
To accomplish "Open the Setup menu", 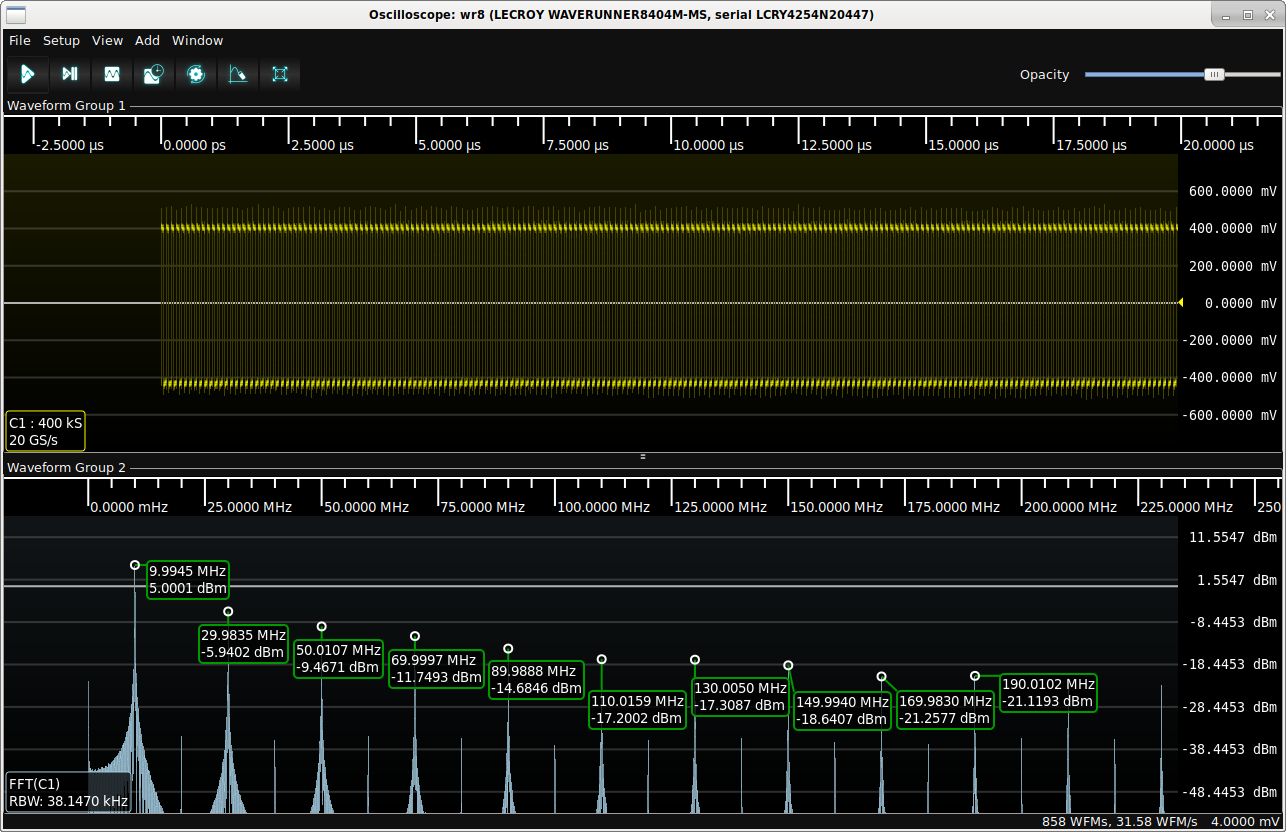I will tap(61, 41).
